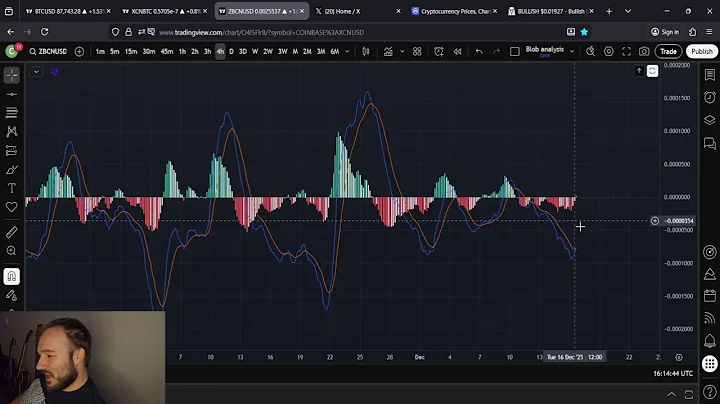
Task: Toggle the magnet mode
Action: tap(12, 276)
